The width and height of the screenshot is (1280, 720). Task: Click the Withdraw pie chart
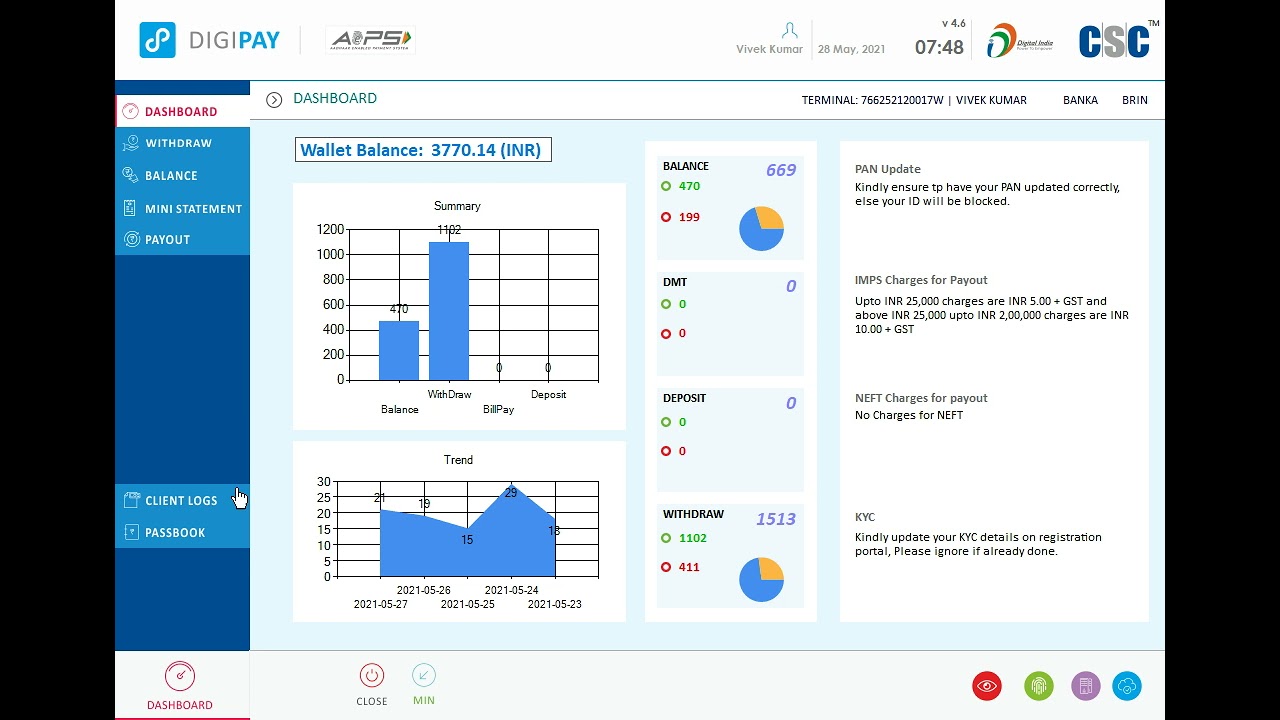coord(762,580)
